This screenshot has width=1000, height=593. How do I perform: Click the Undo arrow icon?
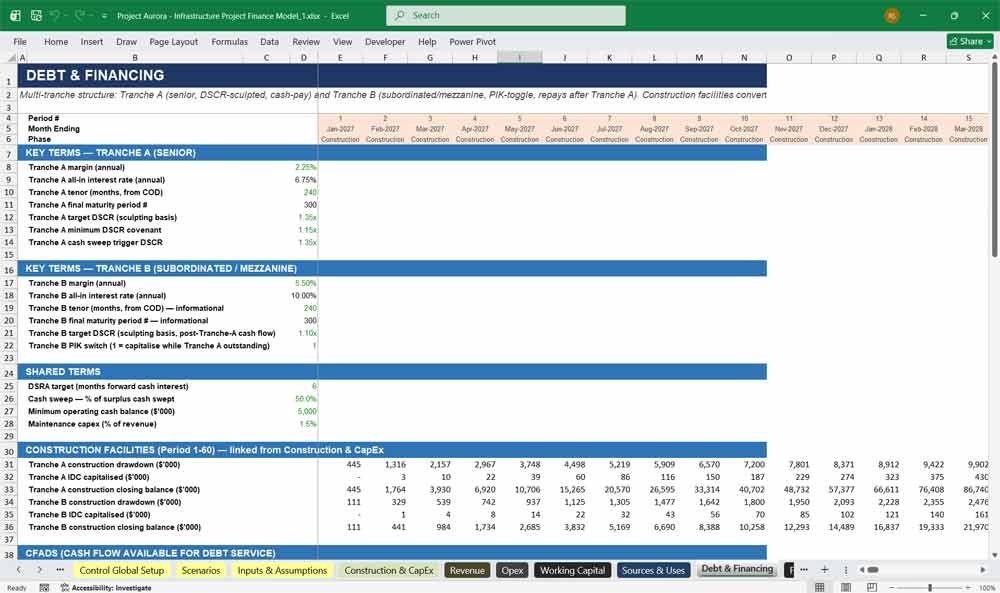coord(55,15)
